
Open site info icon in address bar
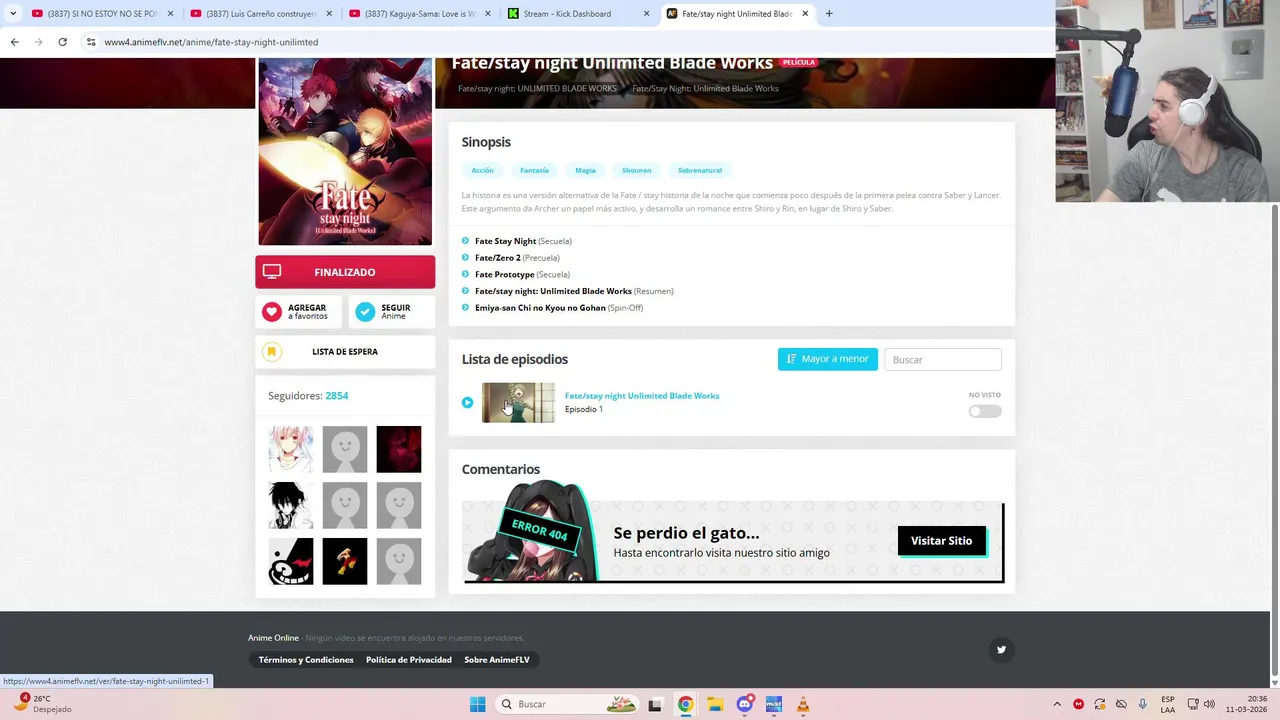click(x=91, y=42)
